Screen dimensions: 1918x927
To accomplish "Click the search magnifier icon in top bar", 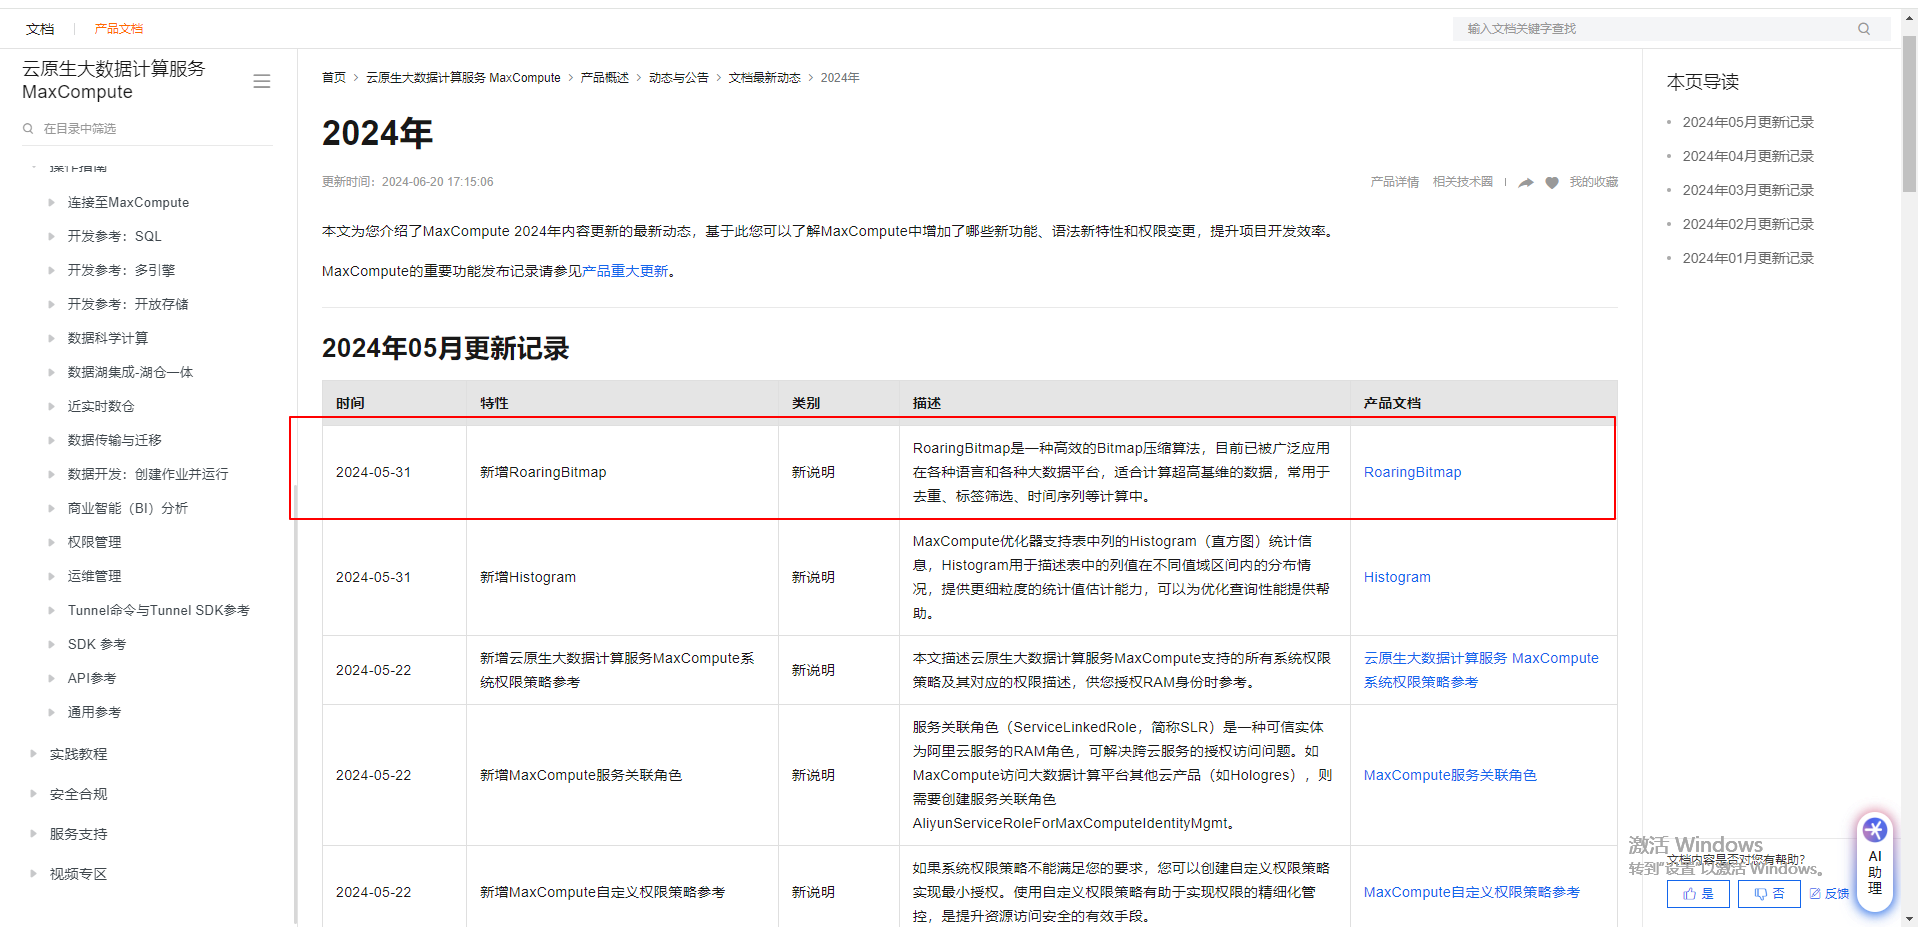I will click(1864, 29).
